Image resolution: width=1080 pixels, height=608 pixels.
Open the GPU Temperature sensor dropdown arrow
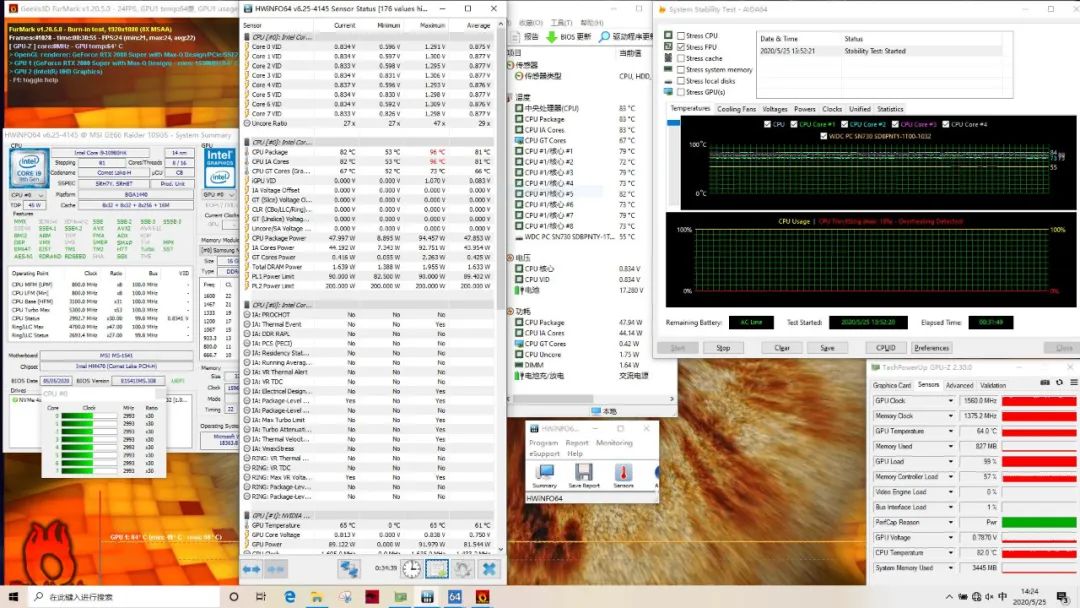[951, 431]
